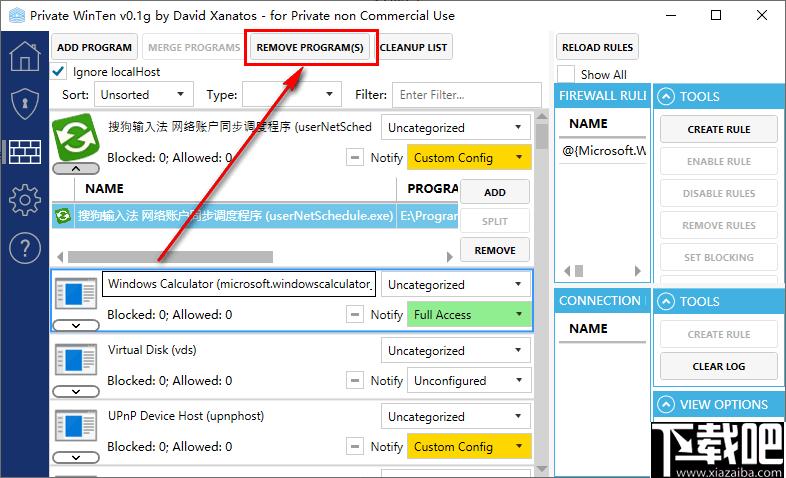This screenshot has width=786, height=478.
Task: Open the help question mark icon
Action: tap(25, 248)
